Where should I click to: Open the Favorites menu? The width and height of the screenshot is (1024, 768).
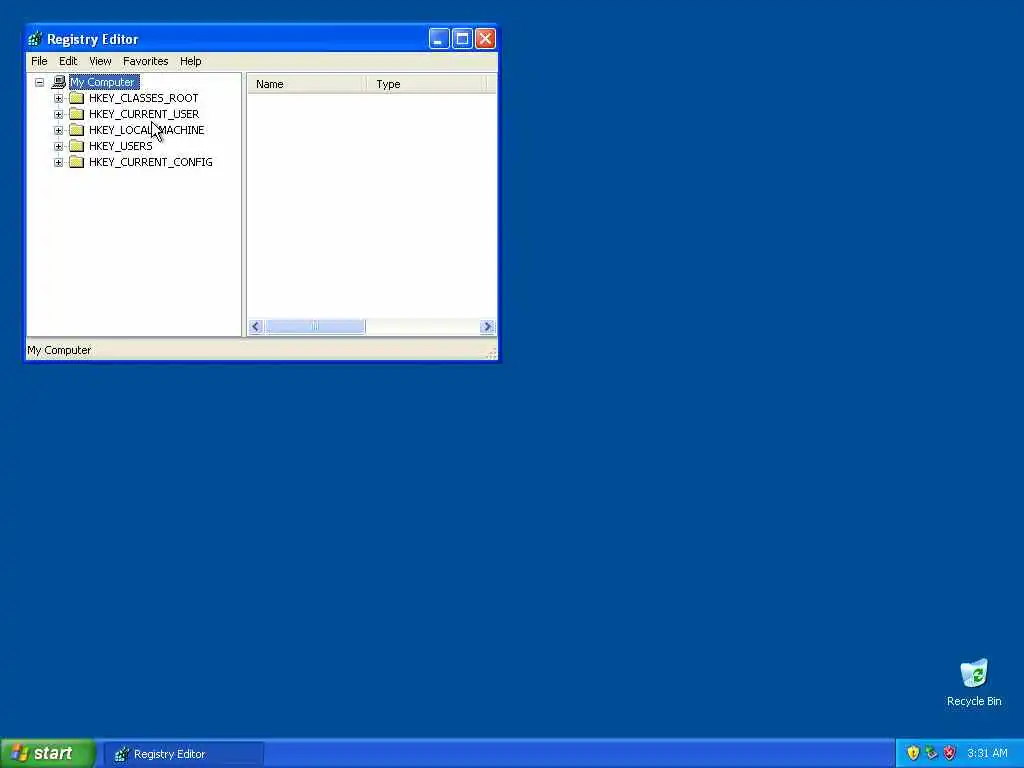[x=146, y=61]
